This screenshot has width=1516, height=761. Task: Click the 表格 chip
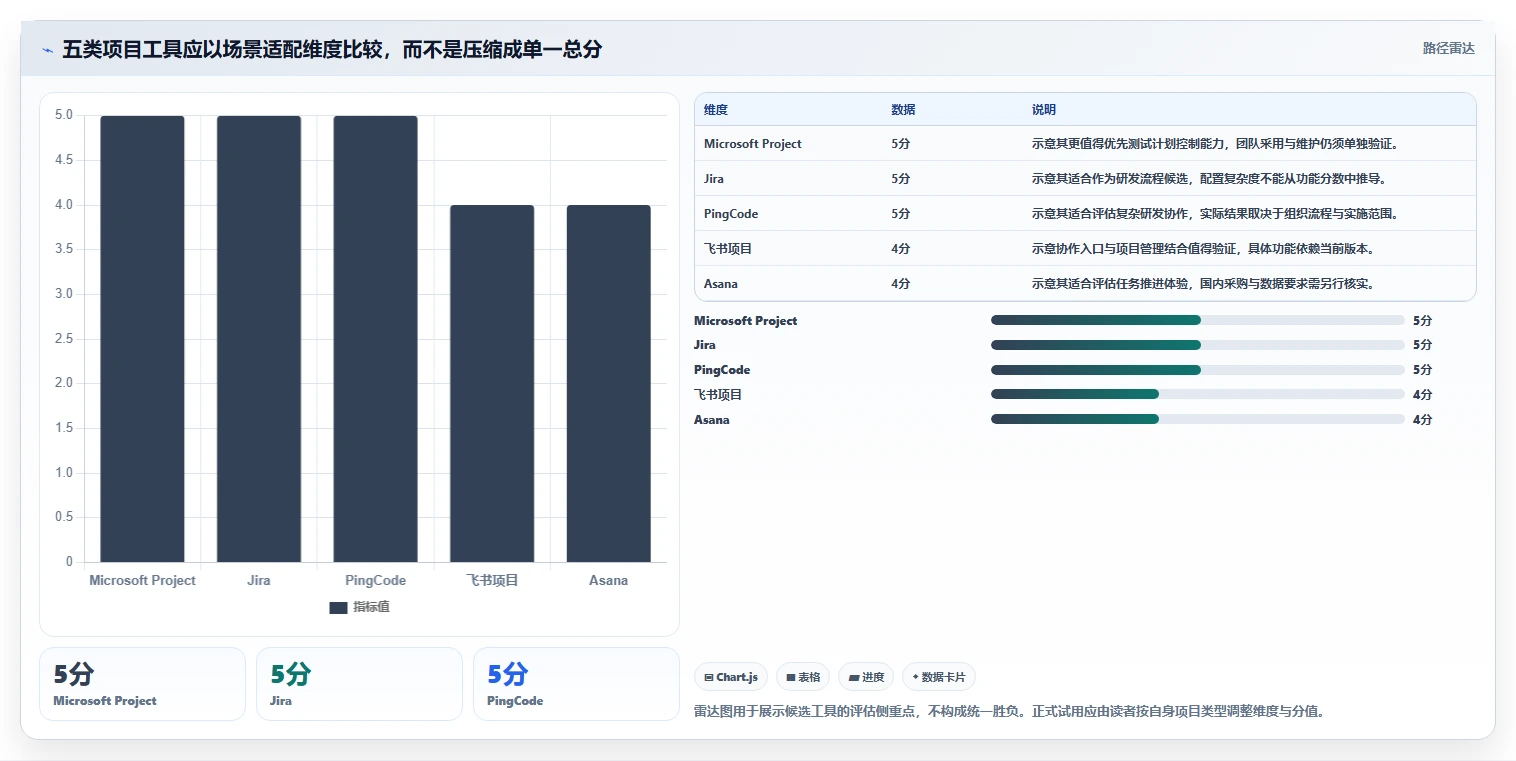point(803,677)
